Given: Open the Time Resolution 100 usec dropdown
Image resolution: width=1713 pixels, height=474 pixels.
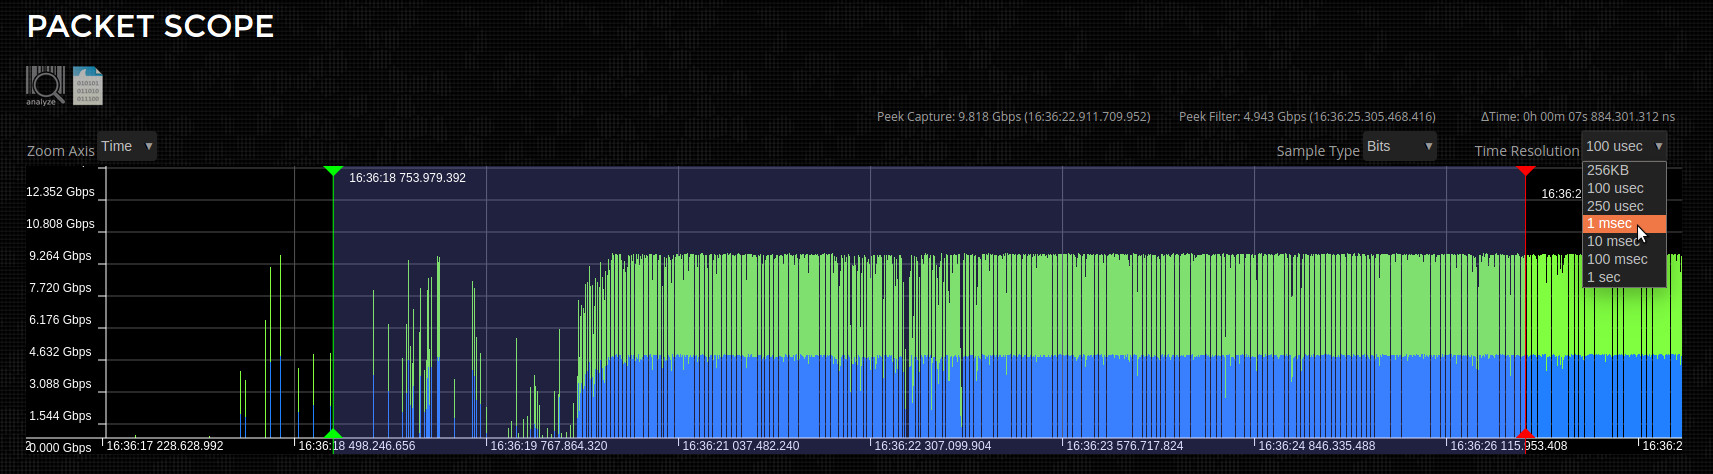Looking at the screenshot, I should 1624,146.
